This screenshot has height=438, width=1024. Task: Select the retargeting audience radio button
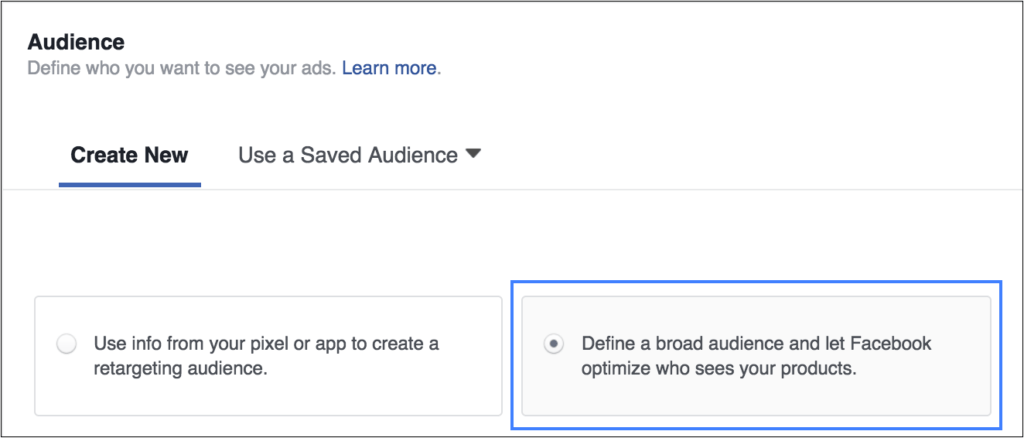[67, 343]
